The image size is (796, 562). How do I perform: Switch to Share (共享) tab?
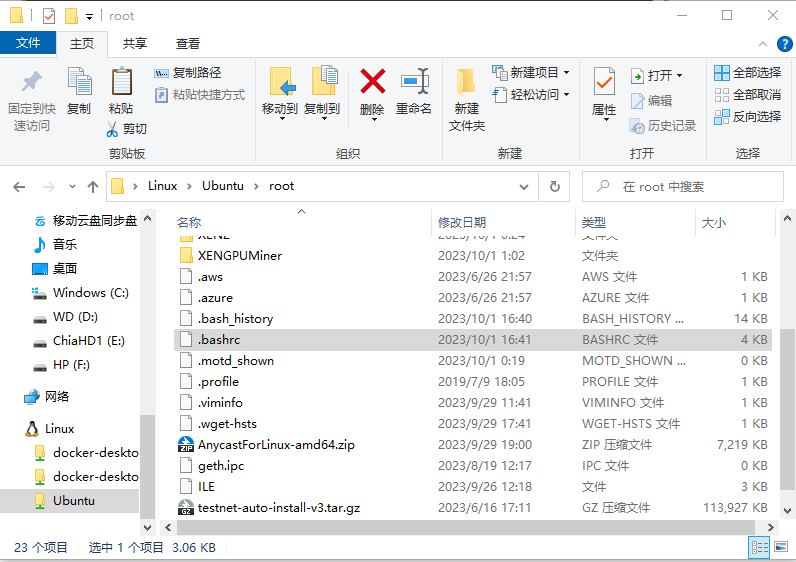(x=135, y=44)
